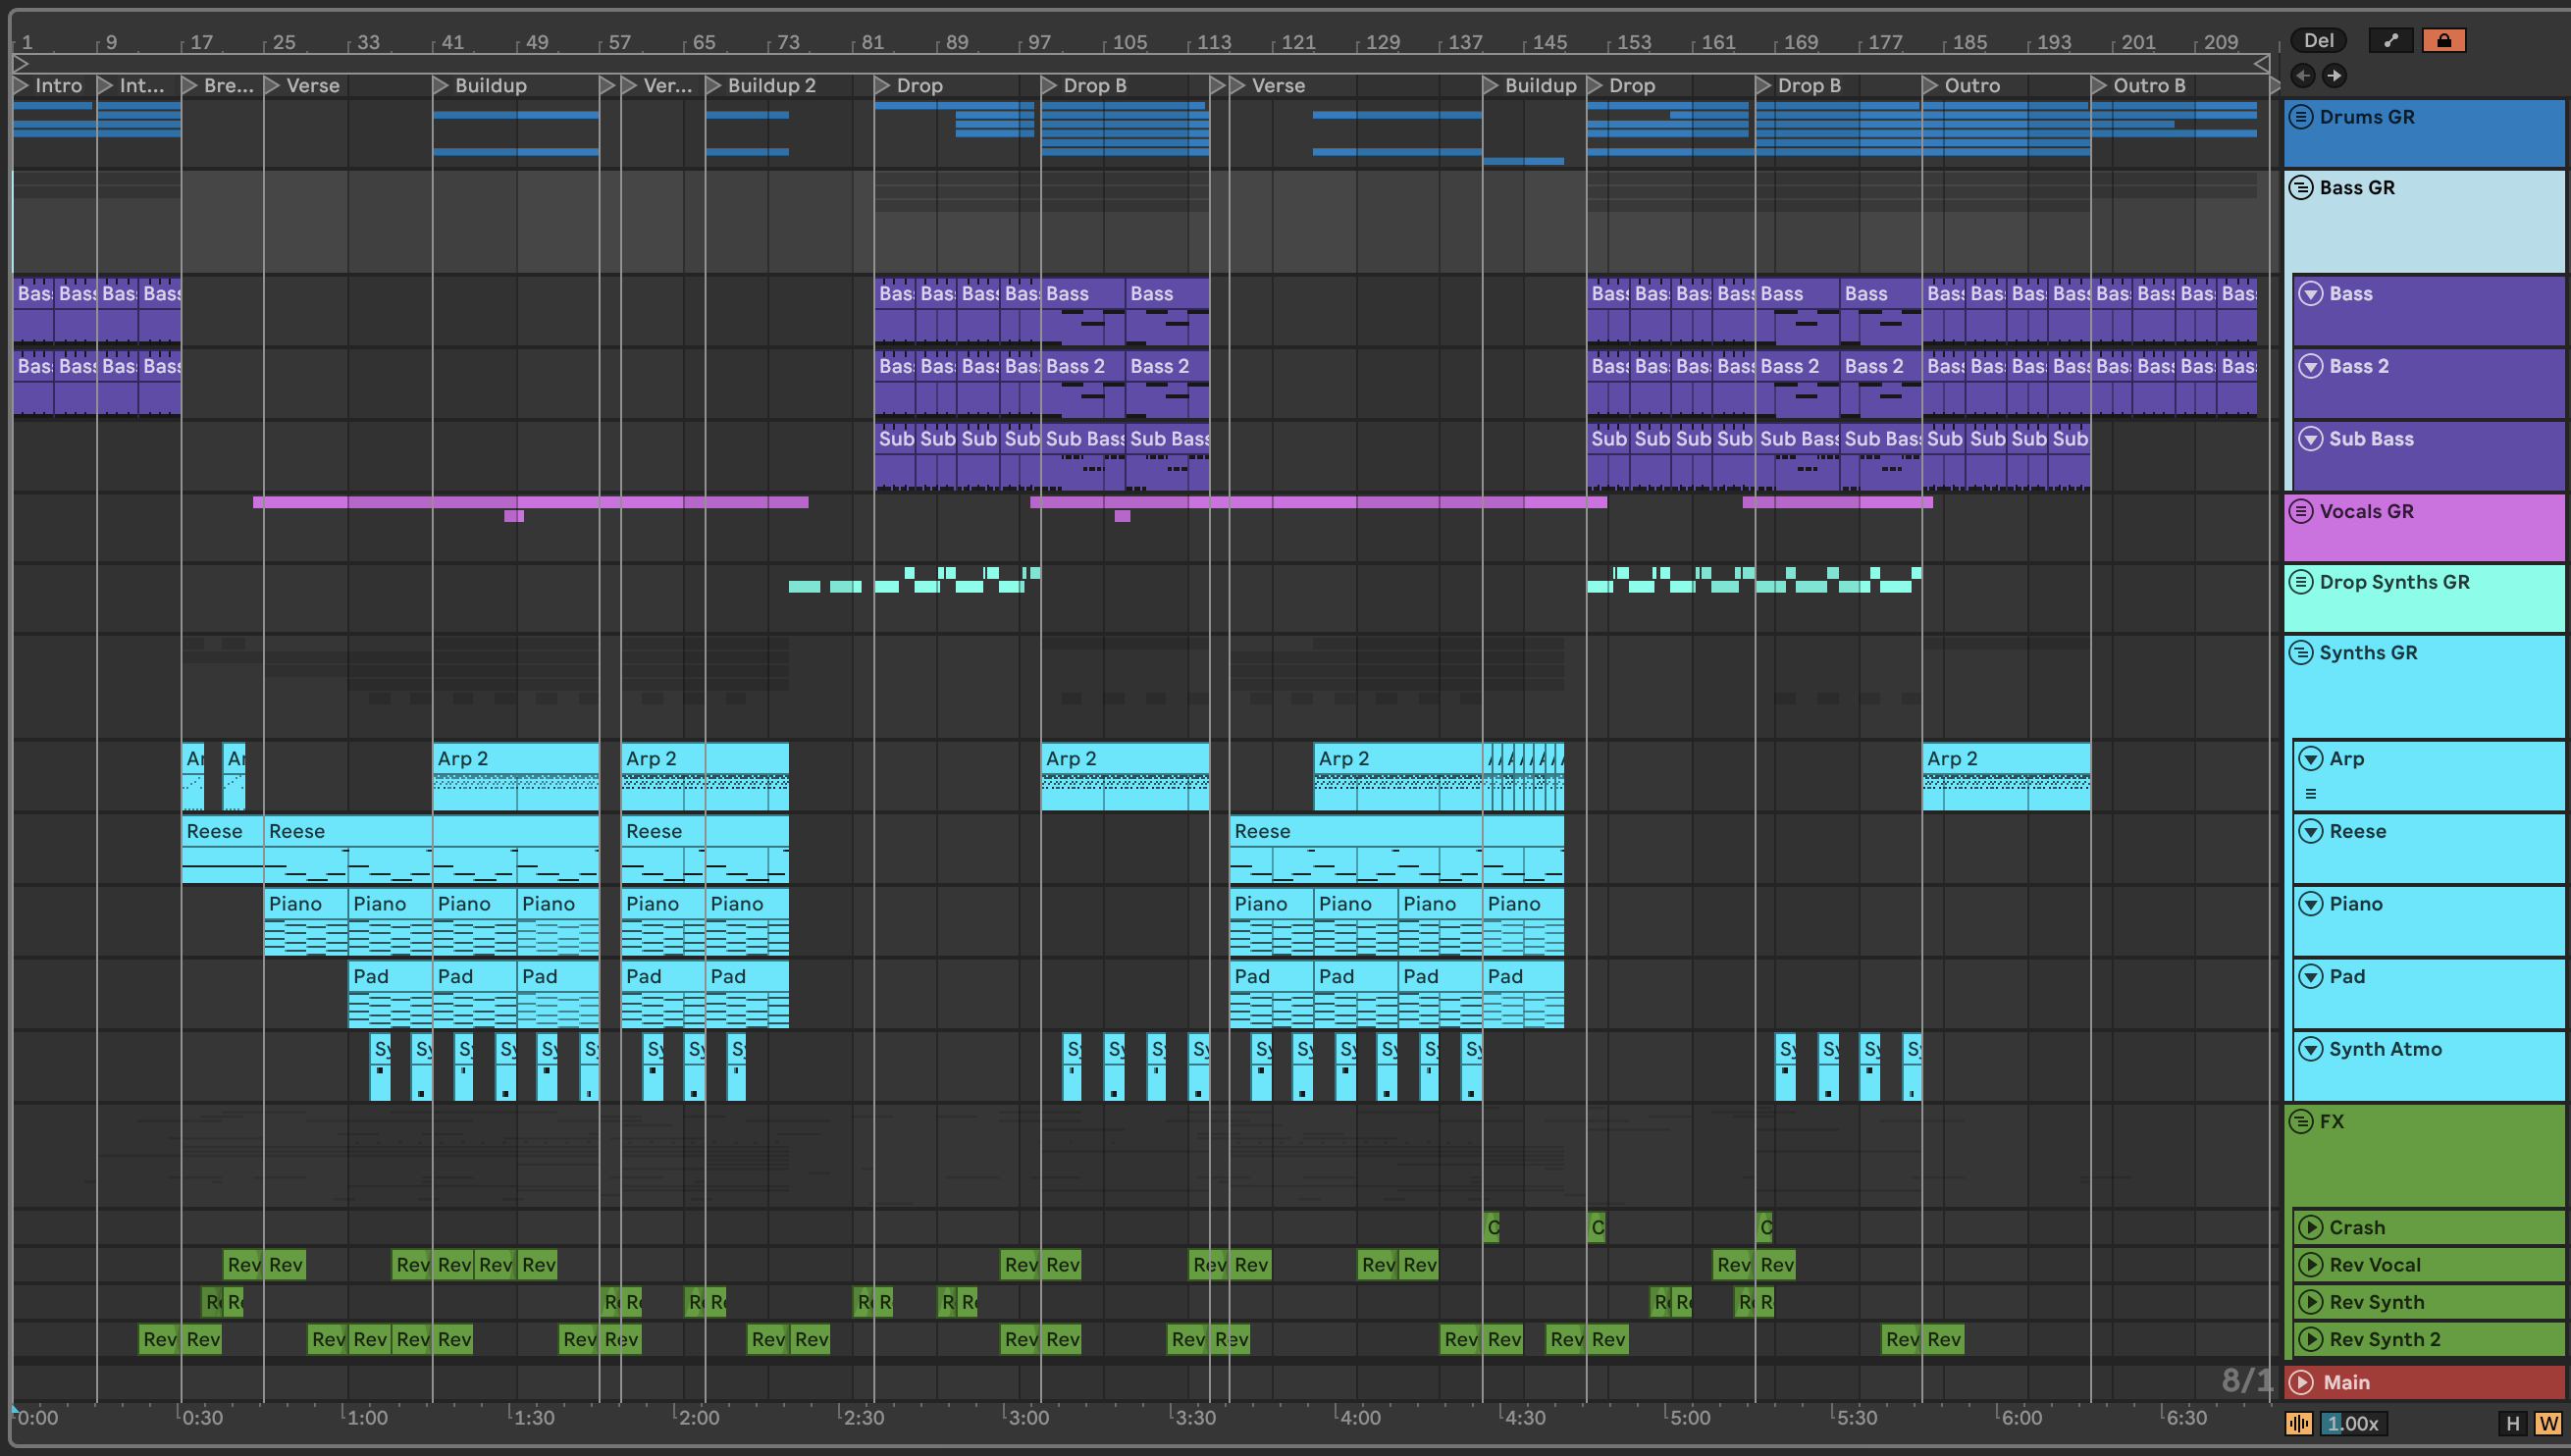Click the 1.00x zoom factor field

pos(2355,1424)
